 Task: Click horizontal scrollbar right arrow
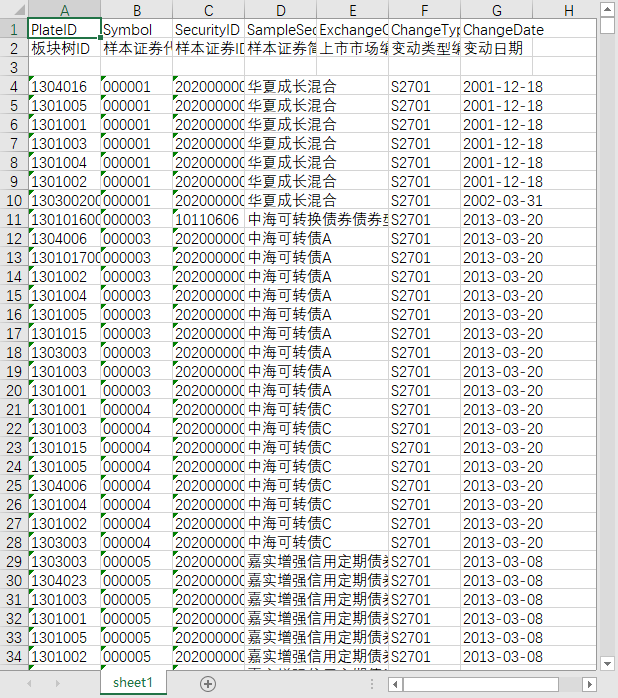pos(590,684)
